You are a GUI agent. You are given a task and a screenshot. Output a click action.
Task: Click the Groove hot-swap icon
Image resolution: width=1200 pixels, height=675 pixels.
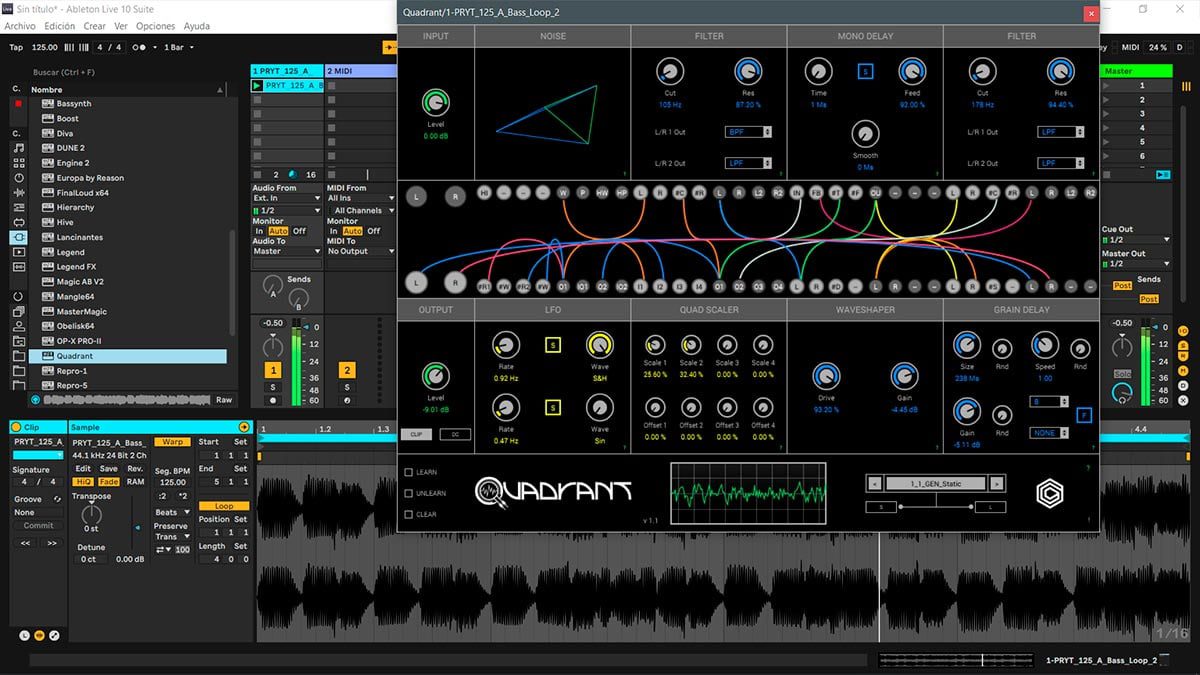point(57,499)
